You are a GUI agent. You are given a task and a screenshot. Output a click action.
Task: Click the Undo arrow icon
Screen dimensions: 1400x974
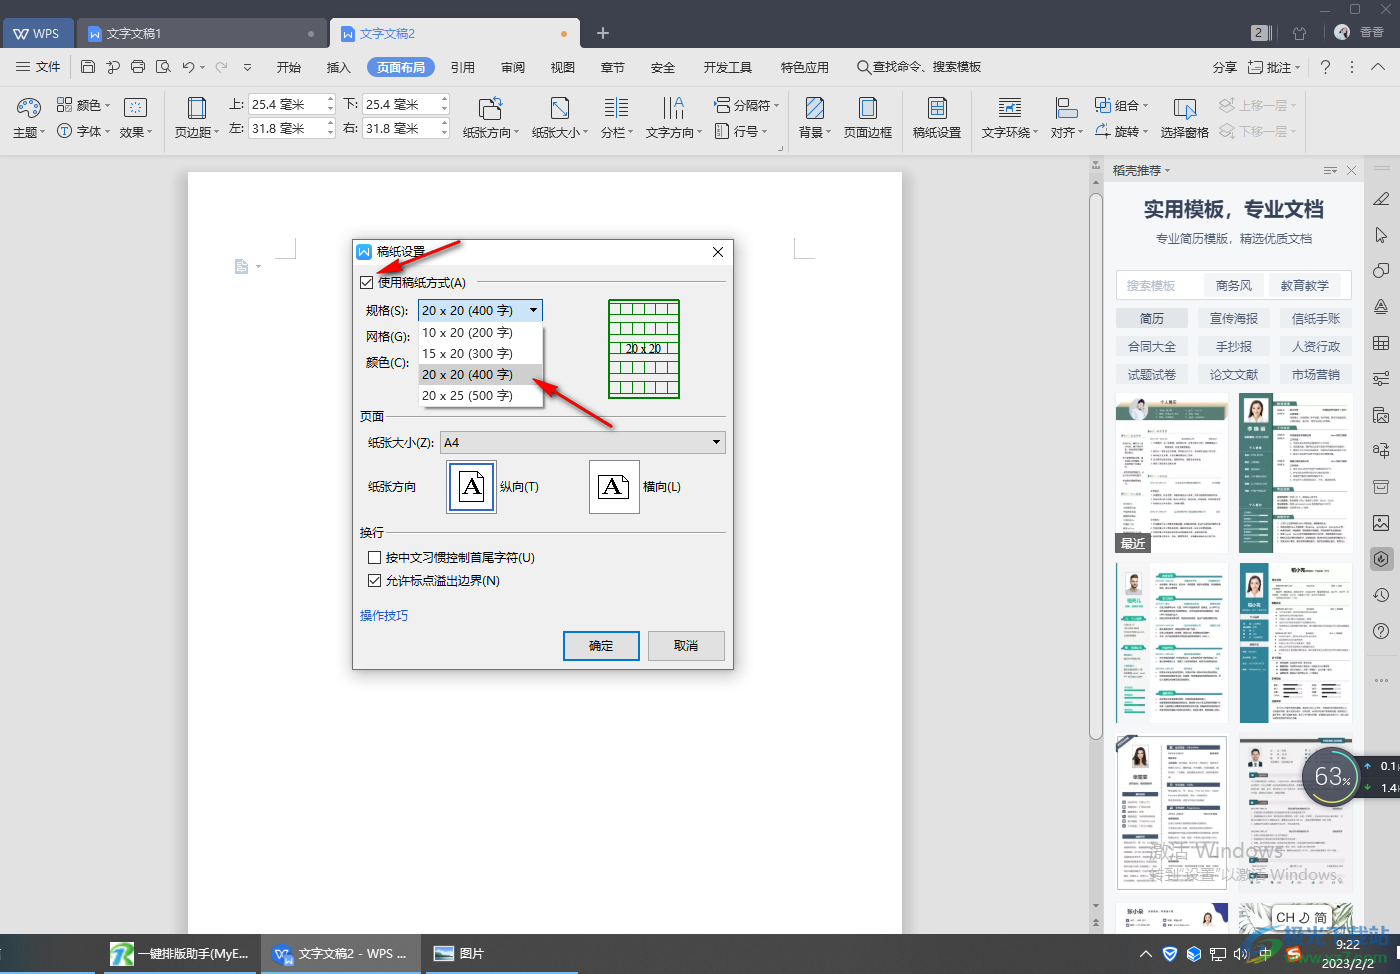(188, 67)
